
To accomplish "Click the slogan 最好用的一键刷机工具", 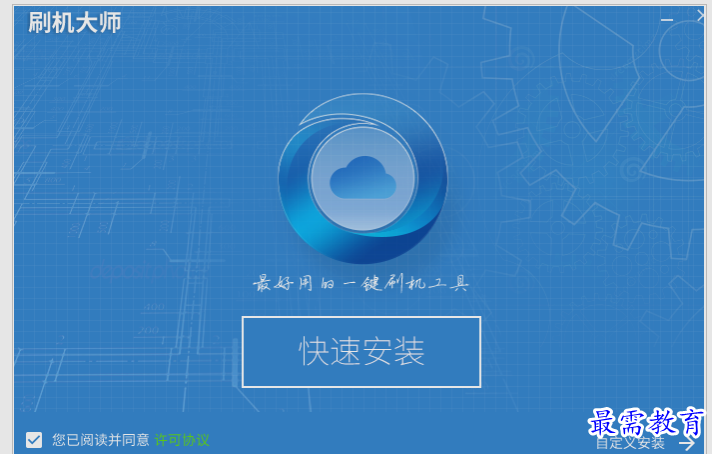I will point(361,282).
